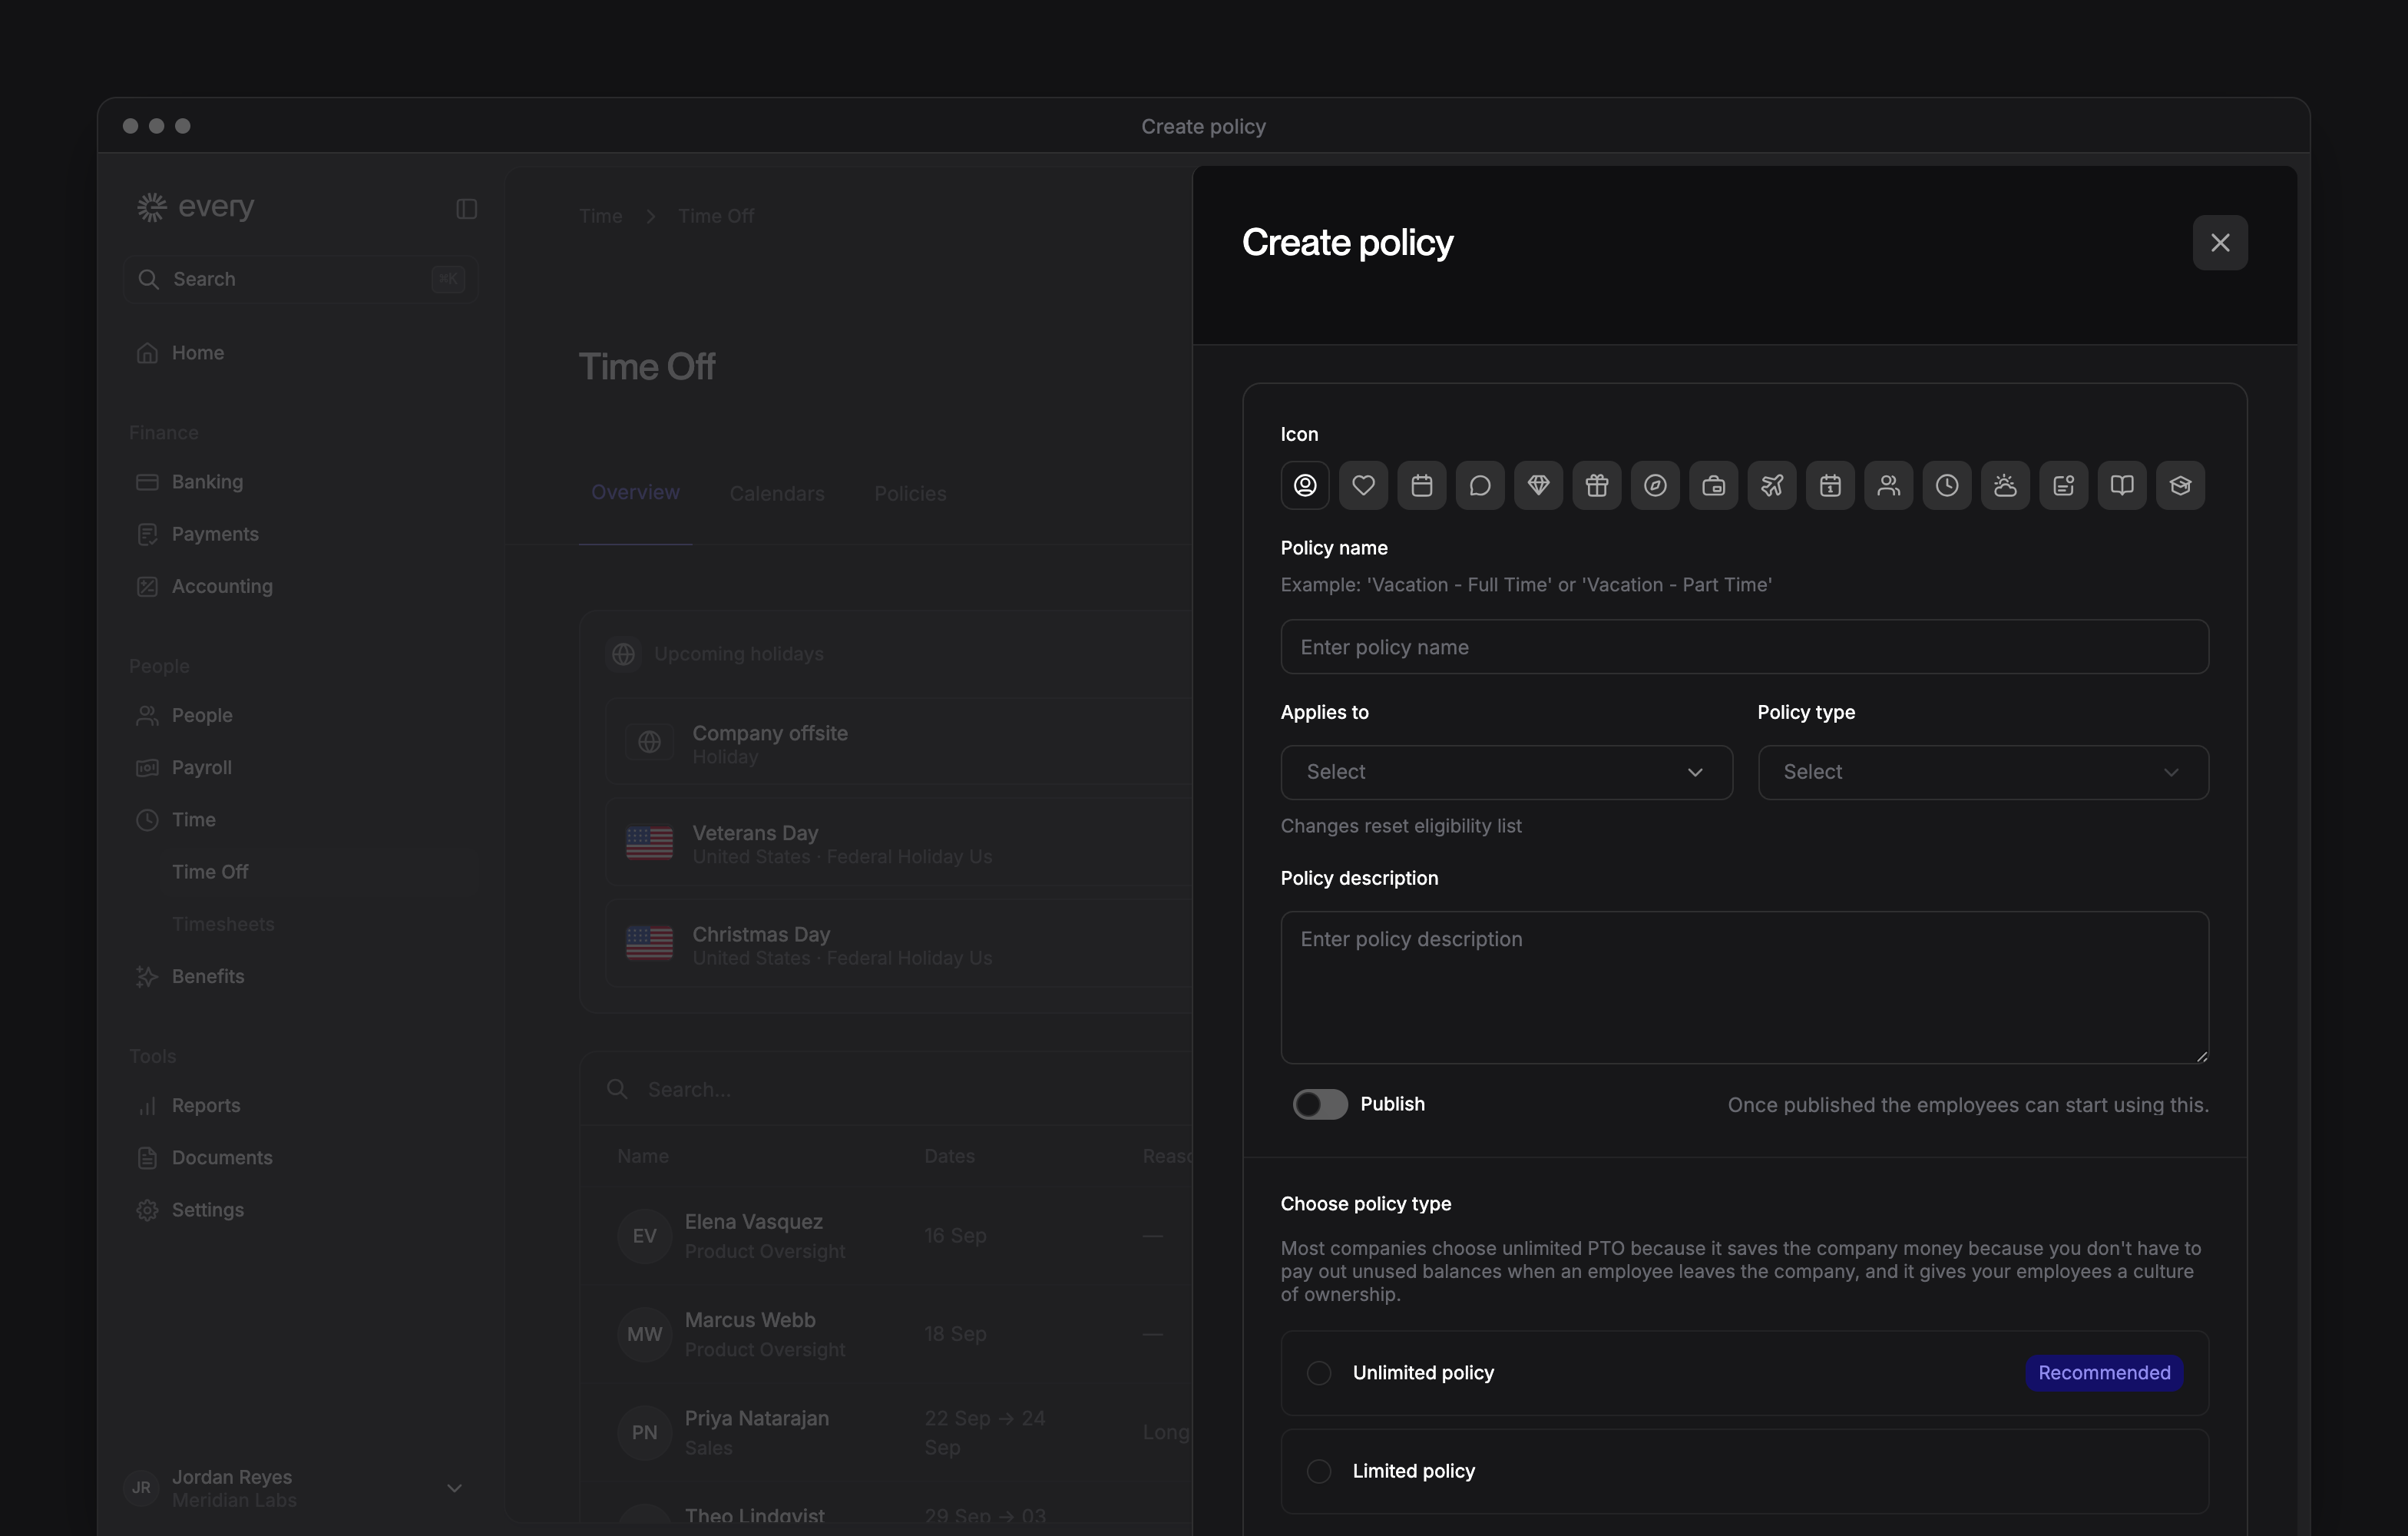Focus the sidebar Search box
The width and height of the screenshot is (2408, 1536).
(300, 279)
